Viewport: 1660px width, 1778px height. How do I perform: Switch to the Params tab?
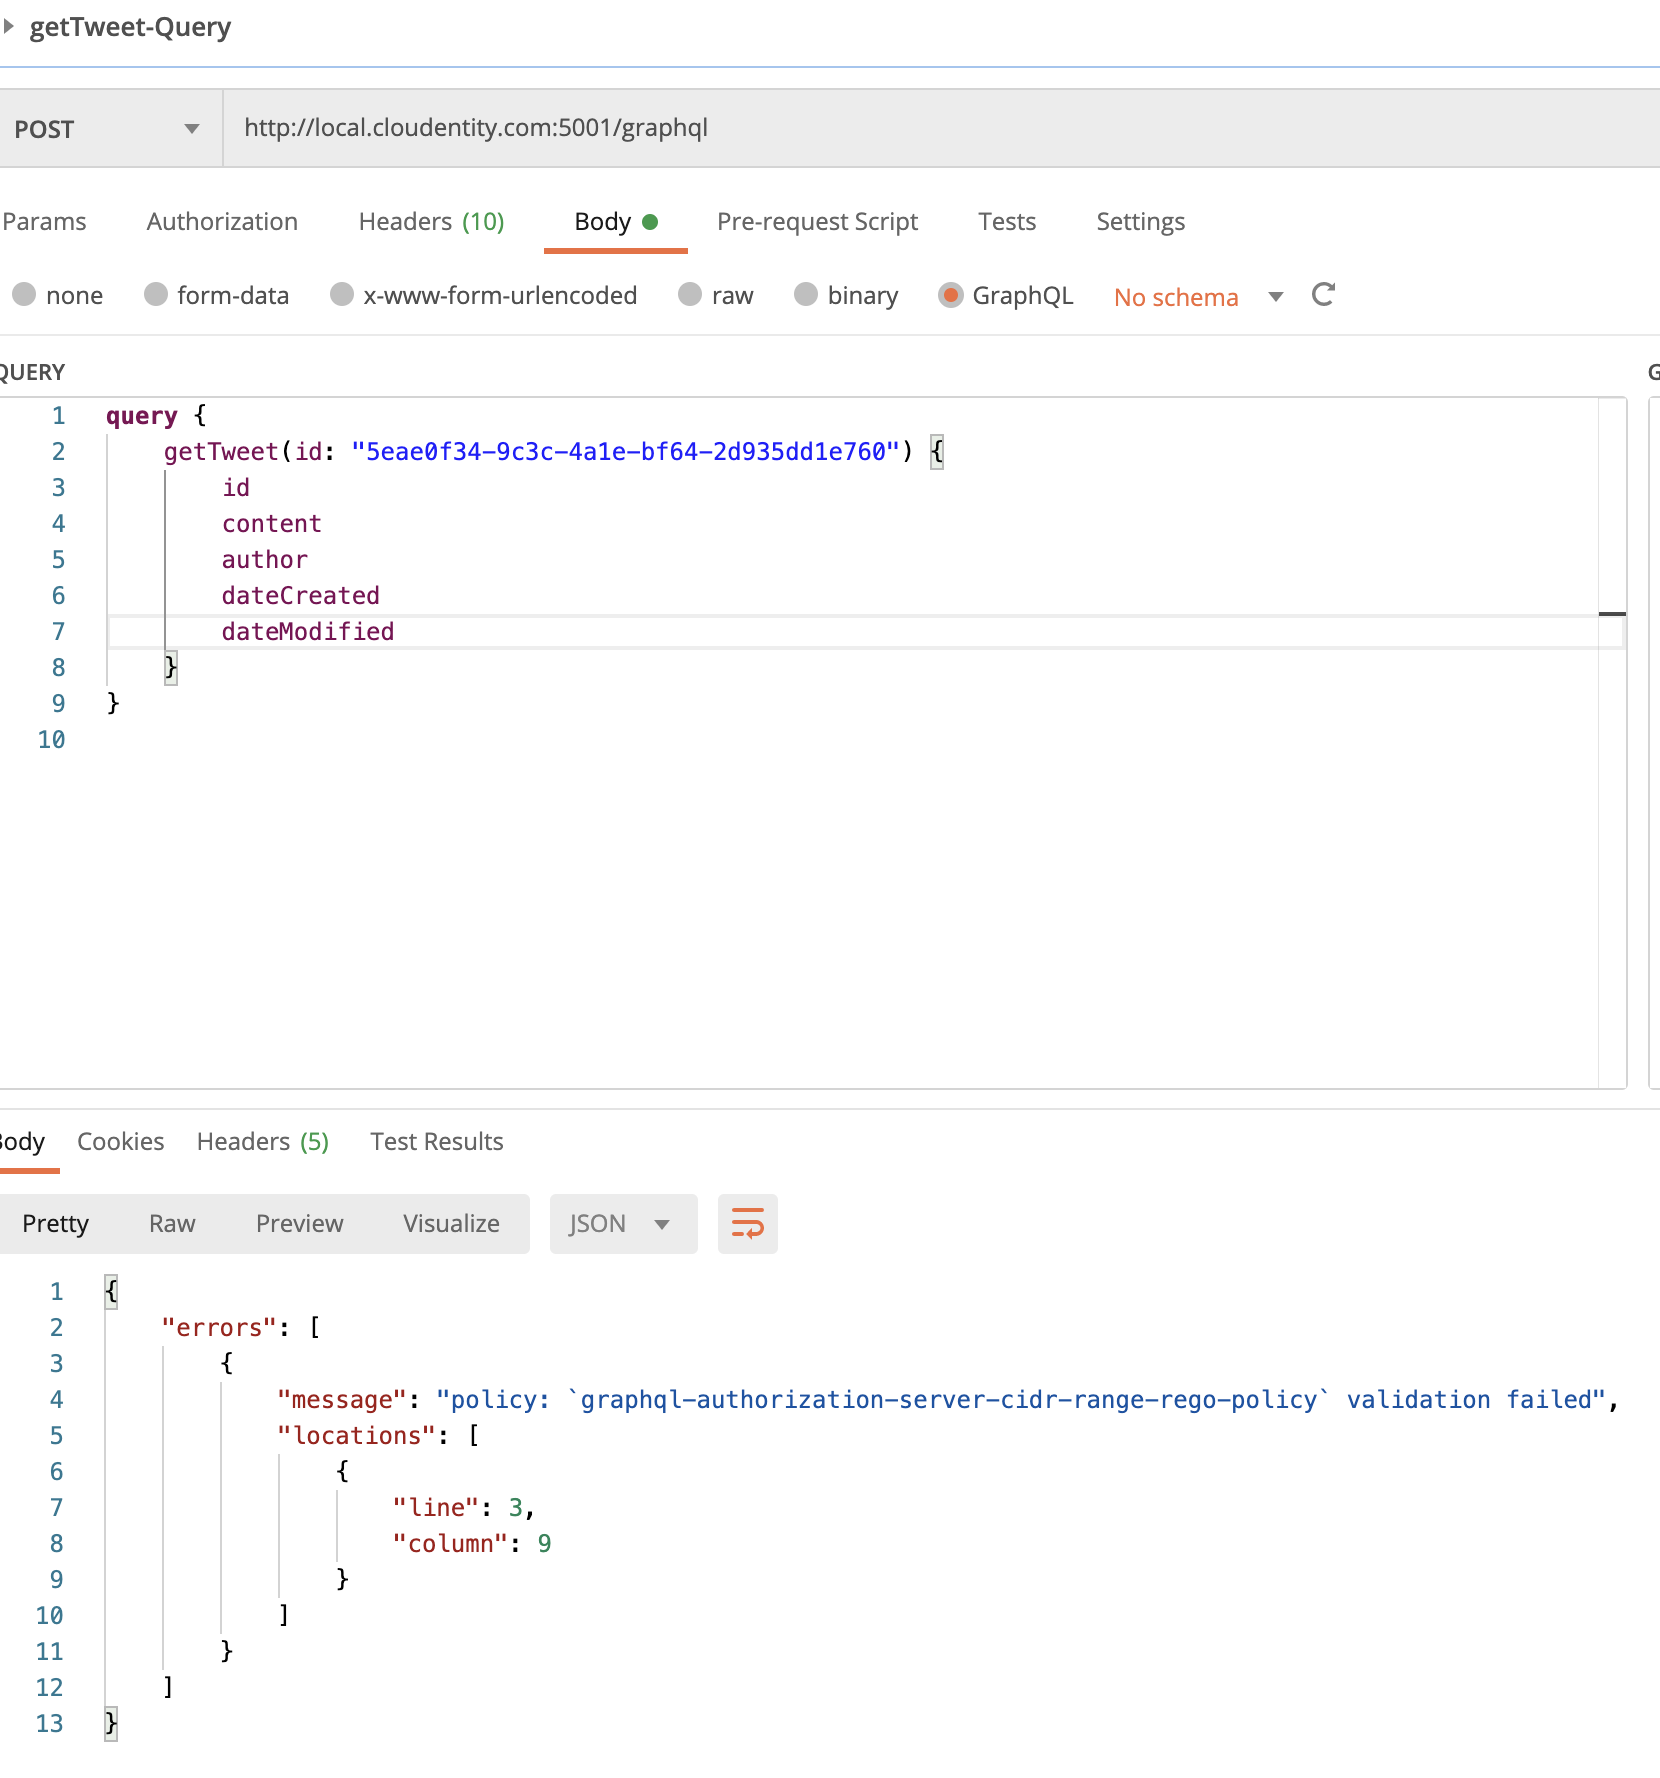[44, 221]
